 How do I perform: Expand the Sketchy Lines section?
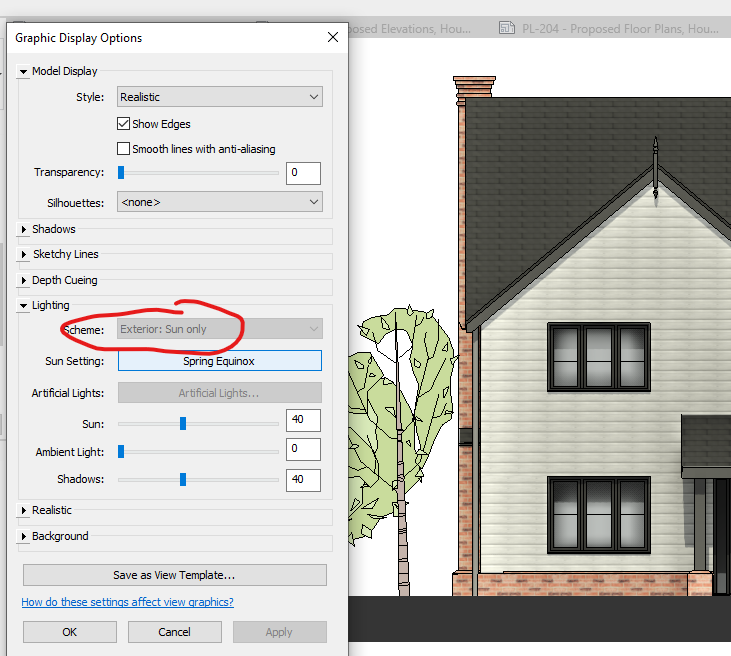(x=23, y=255)
